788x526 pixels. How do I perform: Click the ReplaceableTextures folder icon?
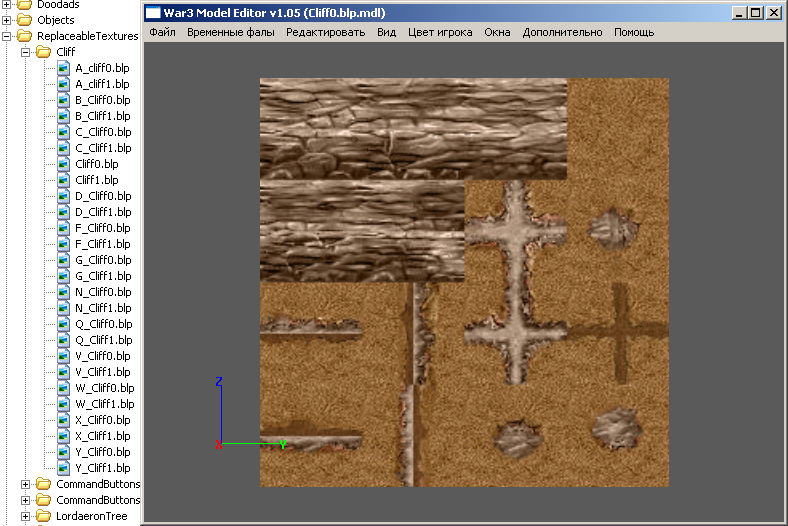tap(25, 36)
